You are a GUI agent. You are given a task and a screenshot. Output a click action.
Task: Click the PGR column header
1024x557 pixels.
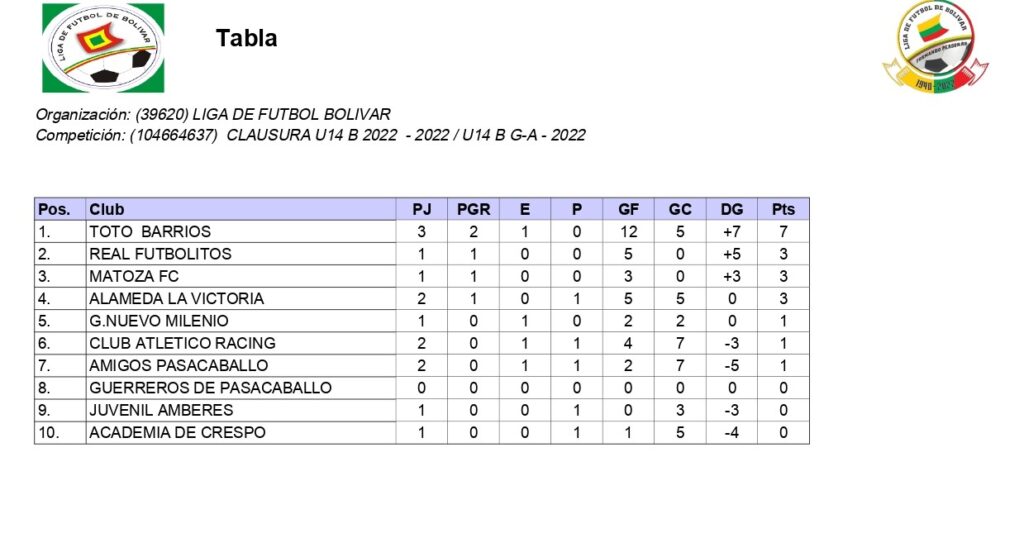point(473,209)
